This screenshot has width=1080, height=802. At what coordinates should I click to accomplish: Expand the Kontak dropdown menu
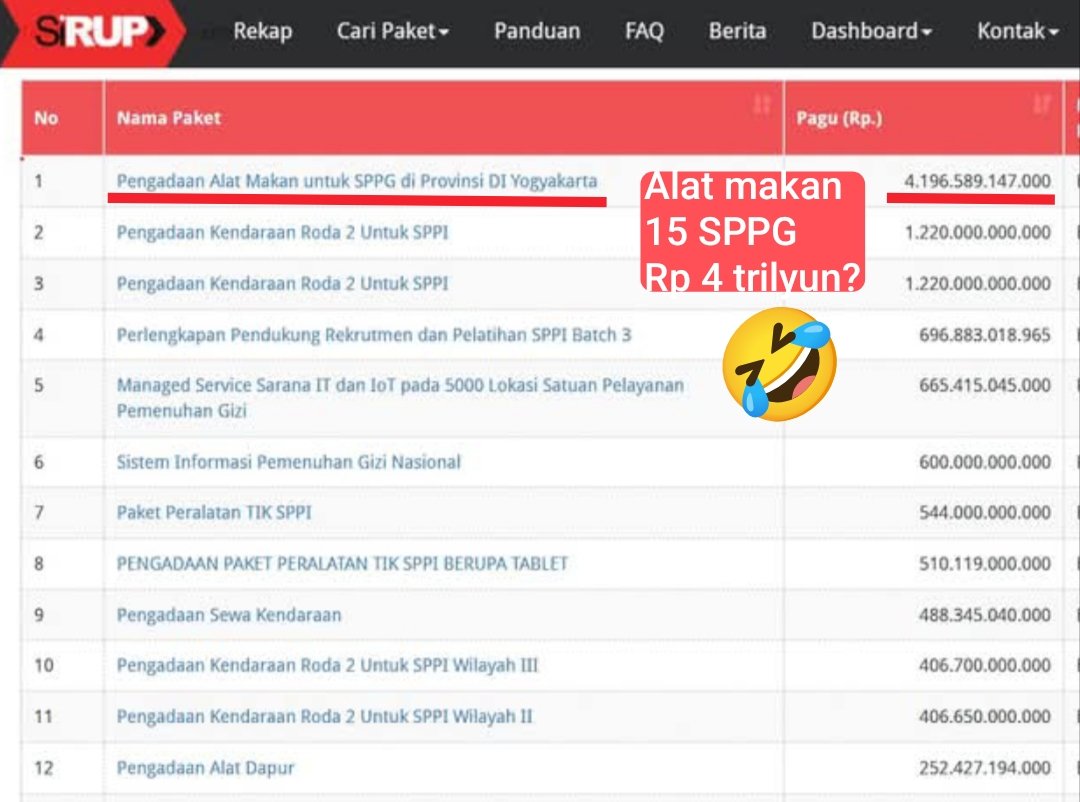pos(1017,31)
